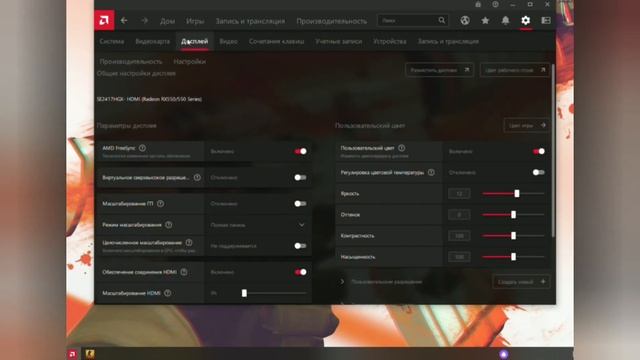Switch to the Система sub-tab
This screenshot has width=640, height=360.
point(111,41)
